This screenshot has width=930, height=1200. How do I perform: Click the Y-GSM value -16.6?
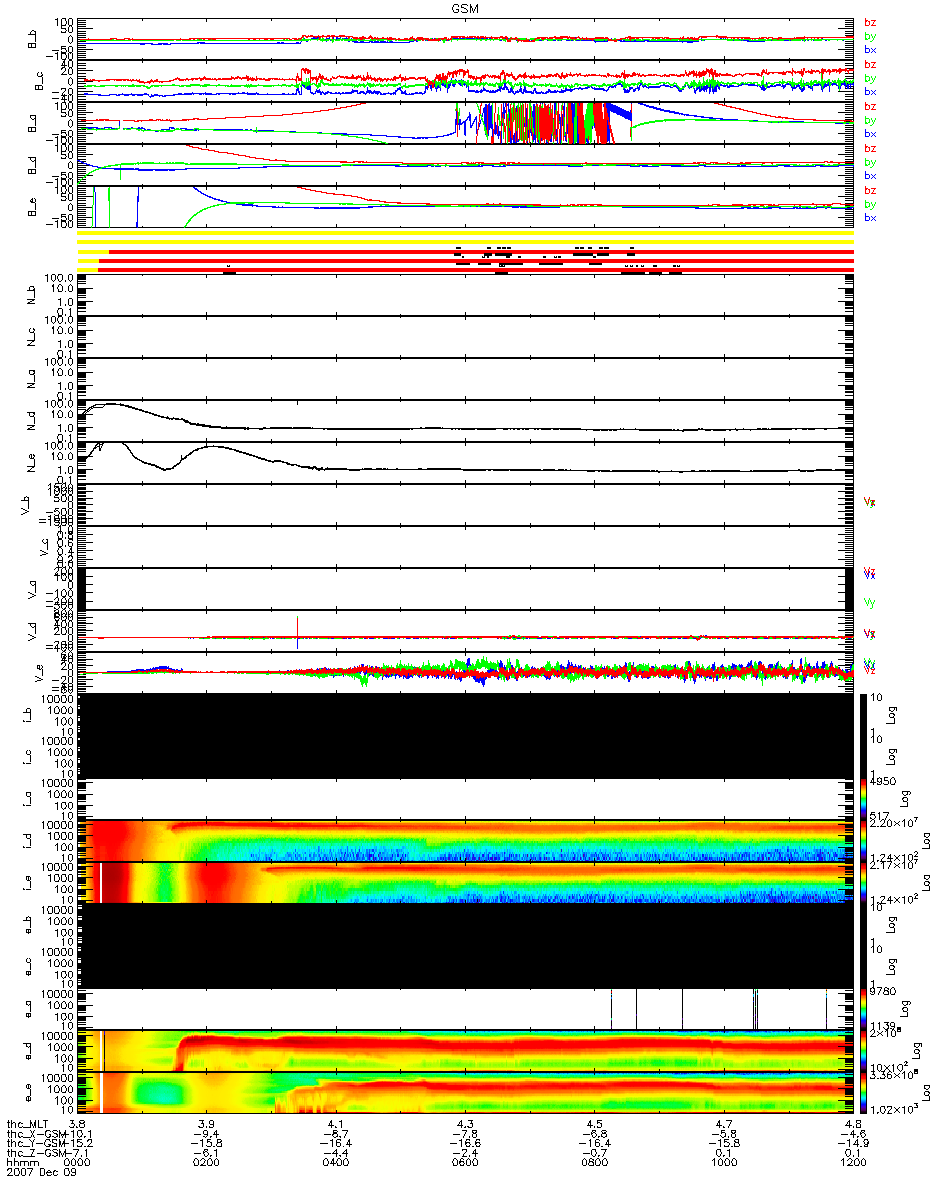point(465,1144)
